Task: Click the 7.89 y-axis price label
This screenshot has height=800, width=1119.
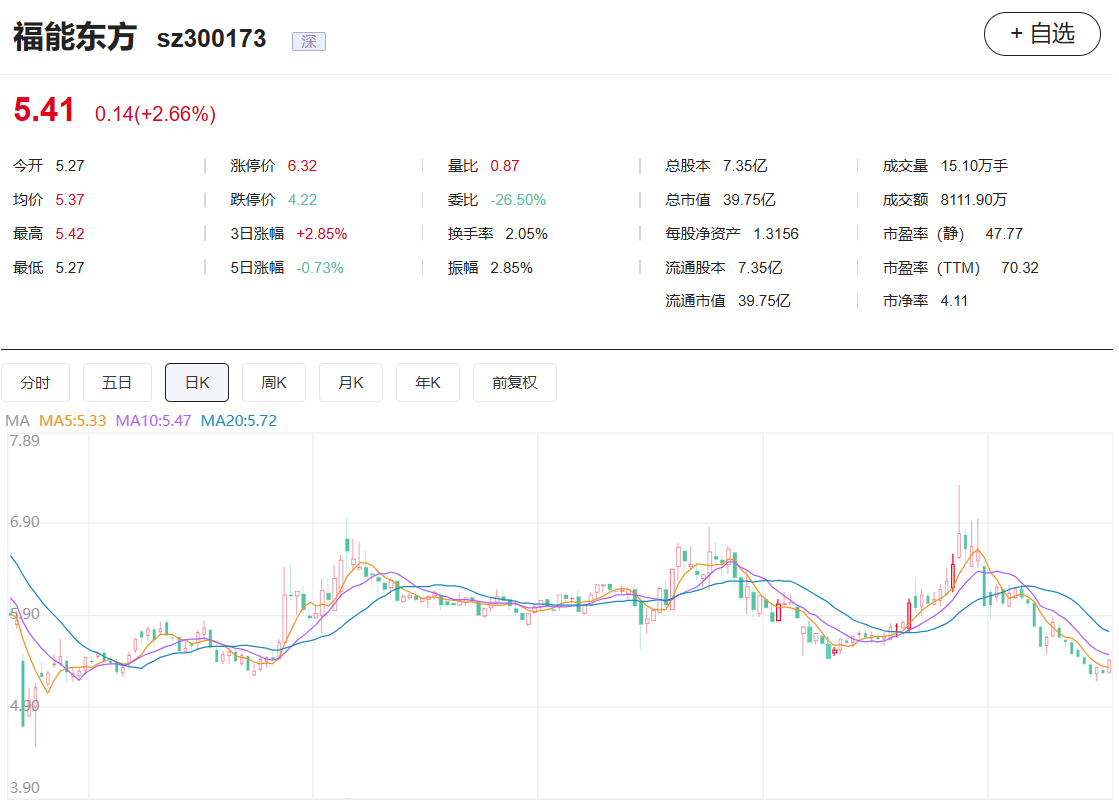Action: tap(24, 441)
